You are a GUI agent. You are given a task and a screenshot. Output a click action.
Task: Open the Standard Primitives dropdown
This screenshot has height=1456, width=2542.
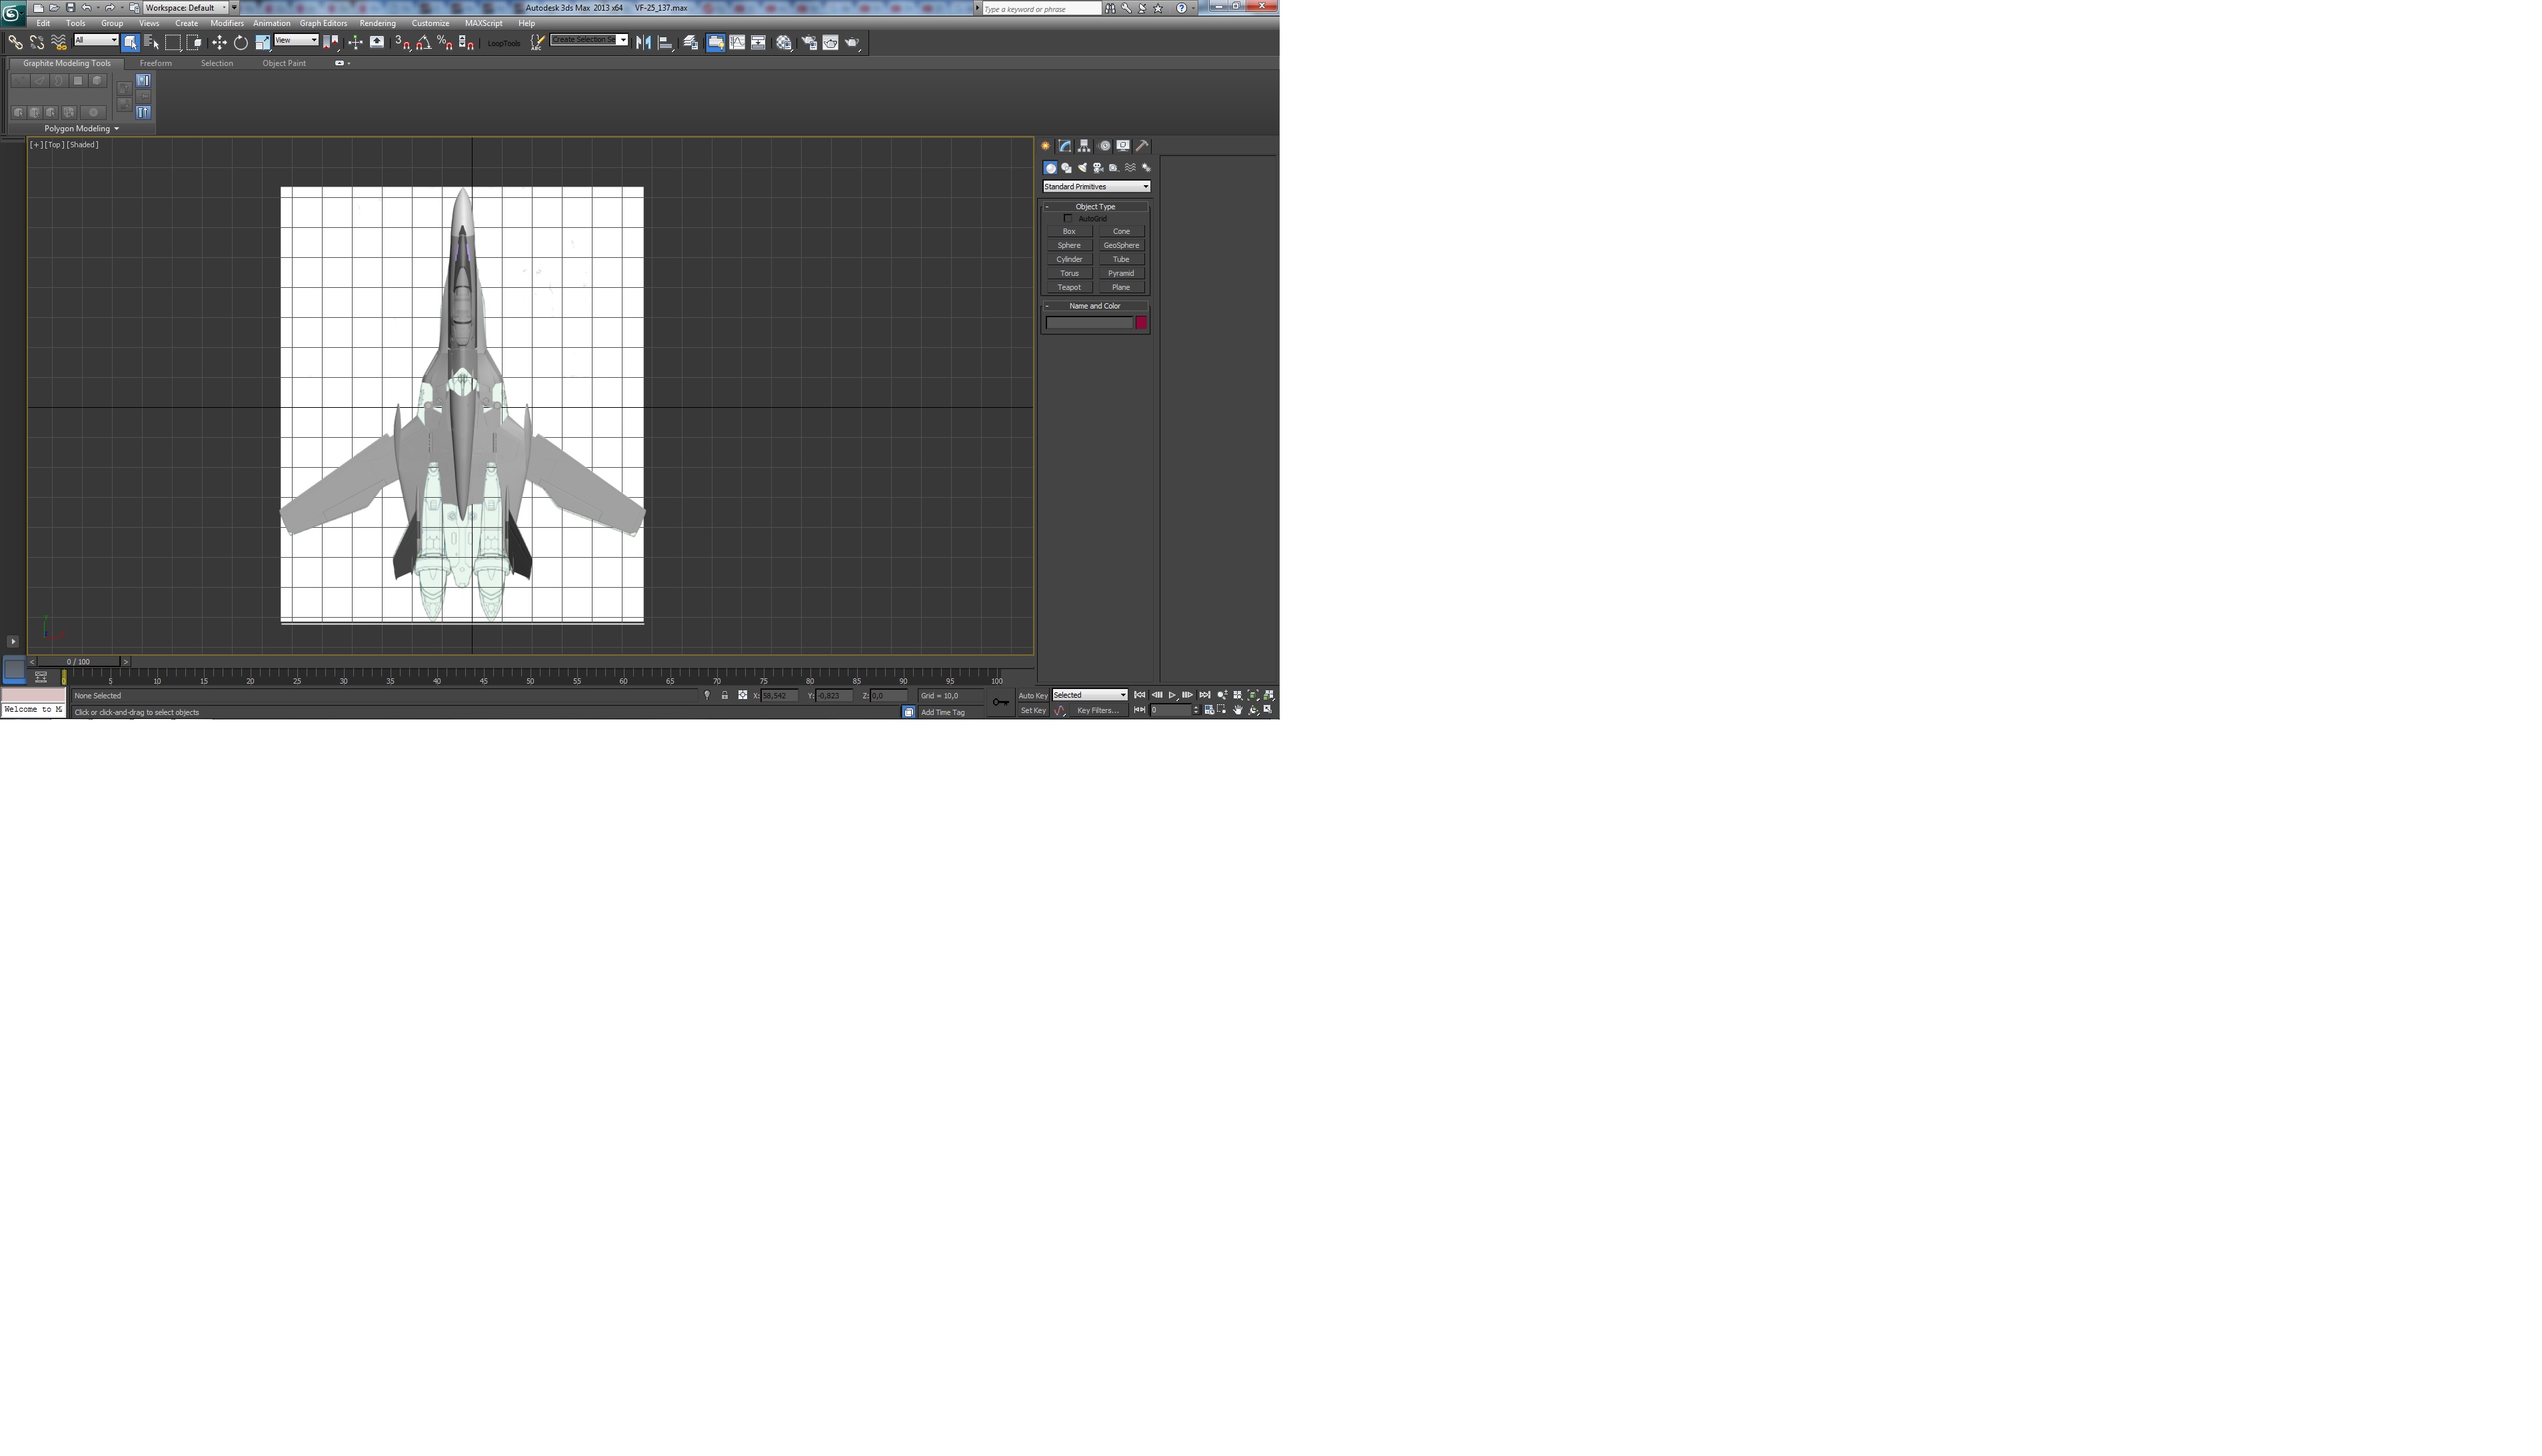coord(1096,187)
